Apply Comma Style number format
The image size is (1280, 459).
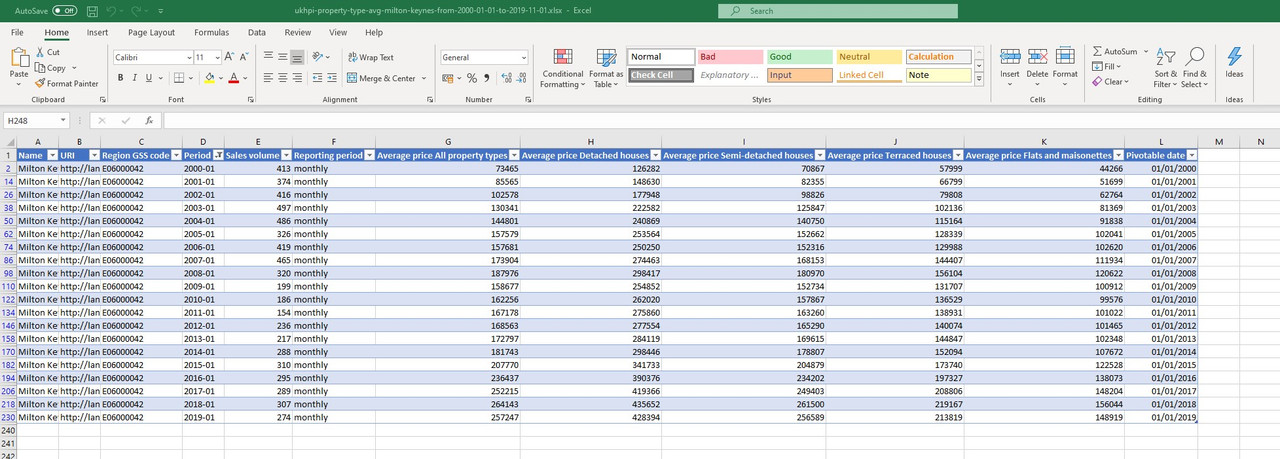[487, 77]
